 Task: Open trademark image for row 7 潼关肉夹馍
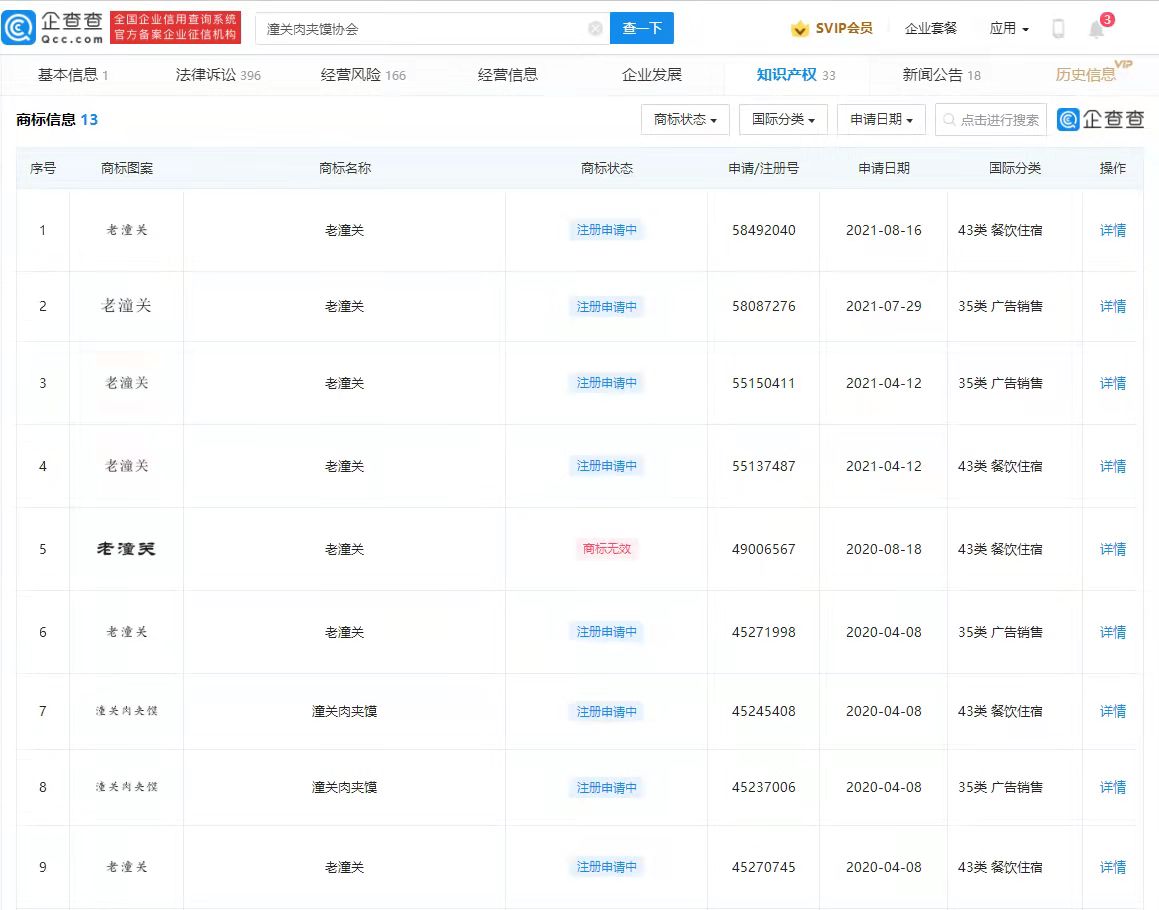[x=126, y=711]
